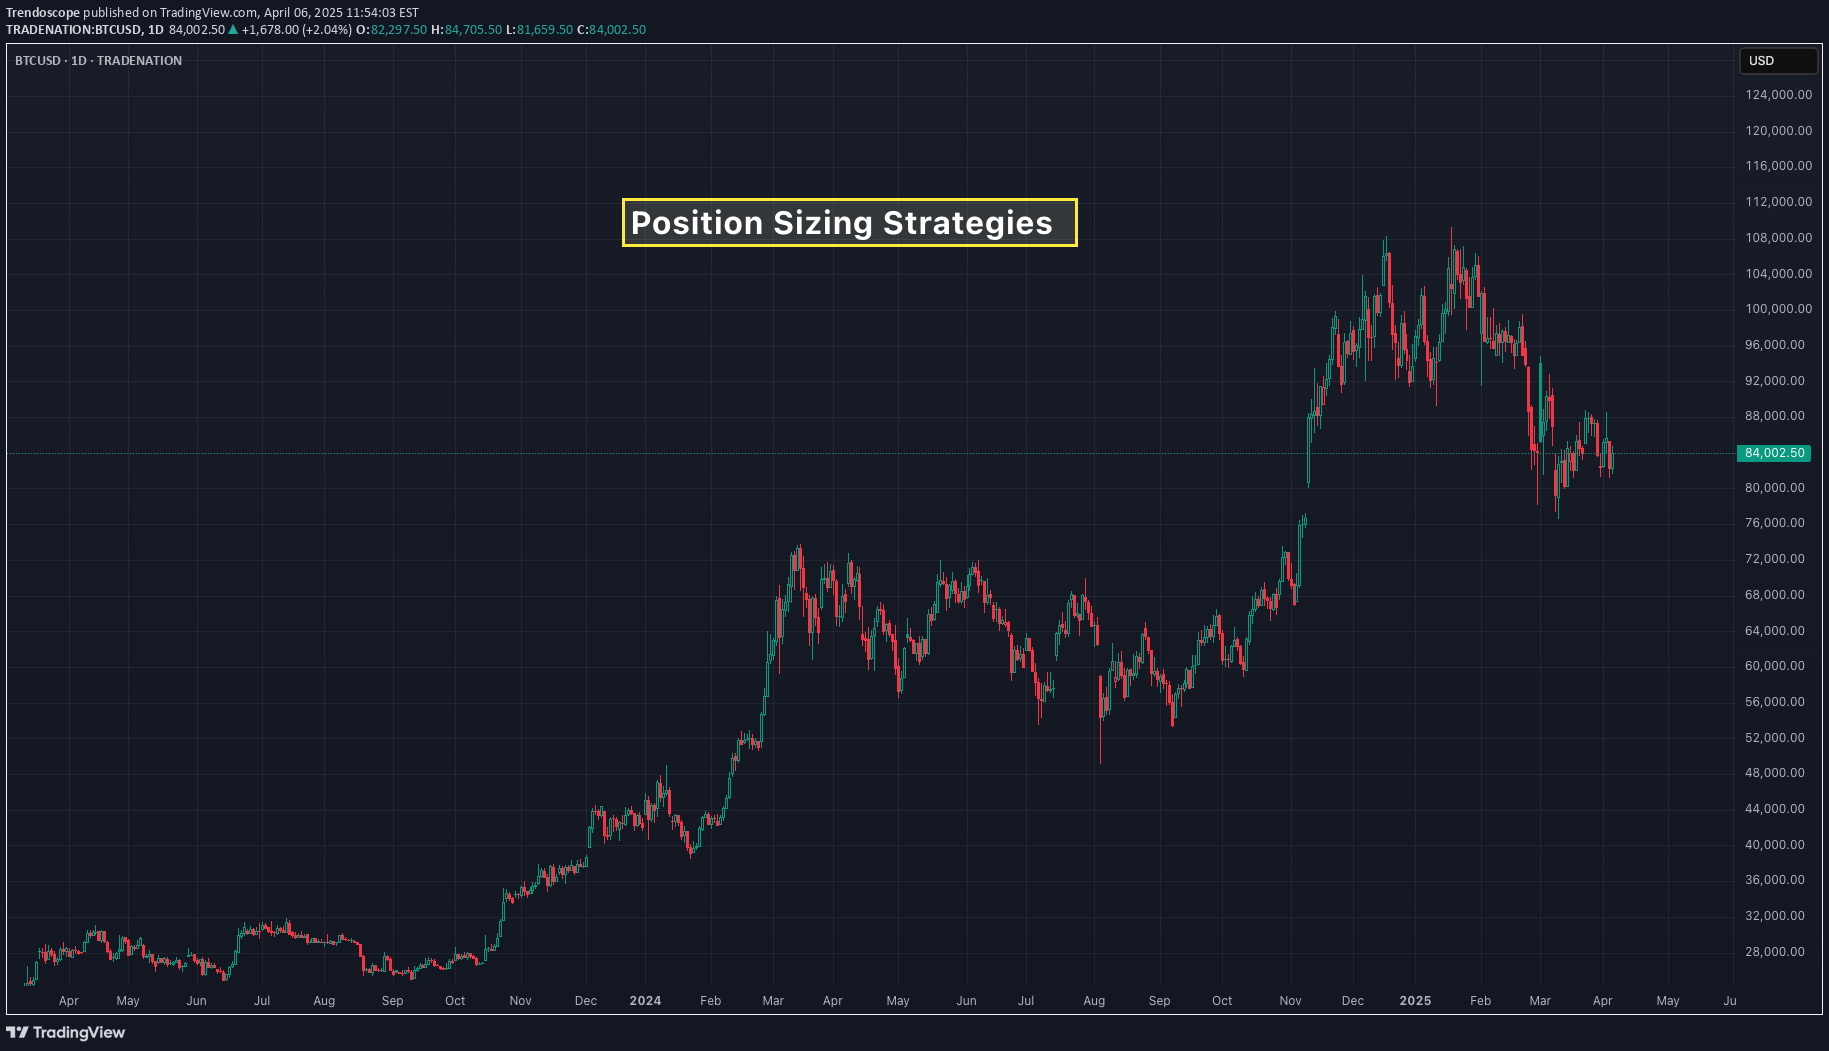Click the C:84,002.50 close value in header
This screenshot has width=1829, height=1051.
tap(611, 30)
